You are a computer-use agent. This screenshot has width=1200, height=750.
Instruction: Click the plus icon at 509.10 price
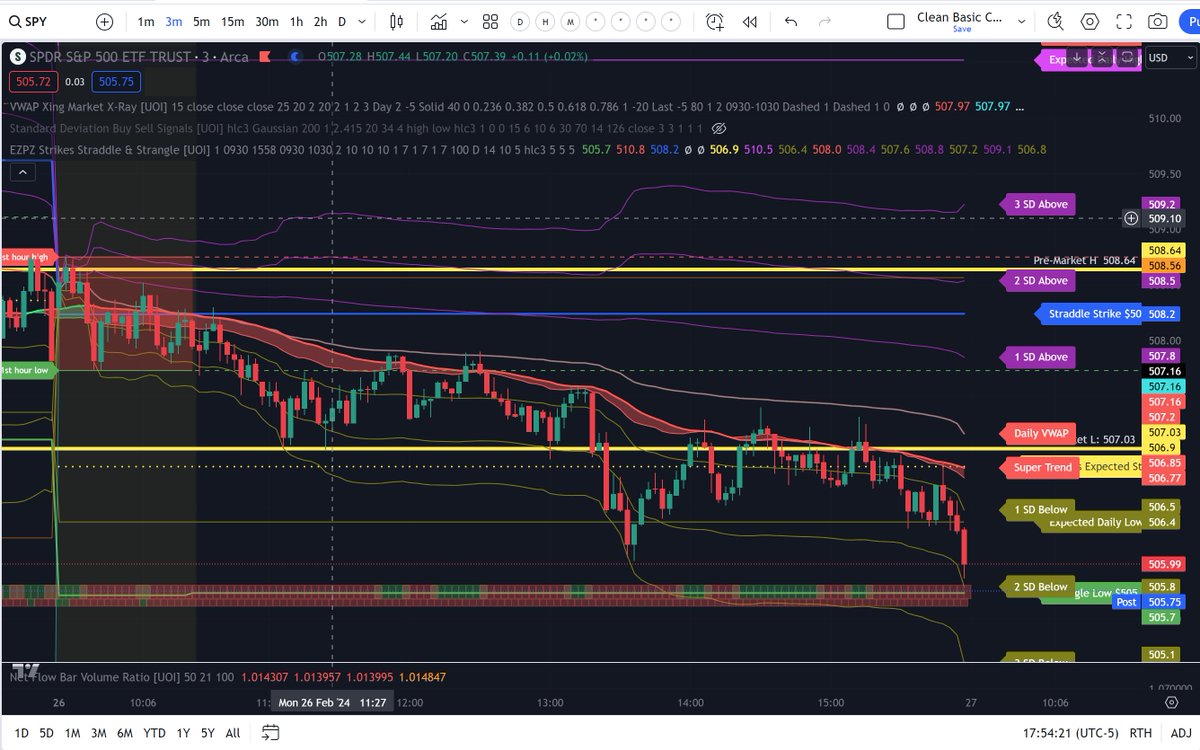click(1131, 218)
